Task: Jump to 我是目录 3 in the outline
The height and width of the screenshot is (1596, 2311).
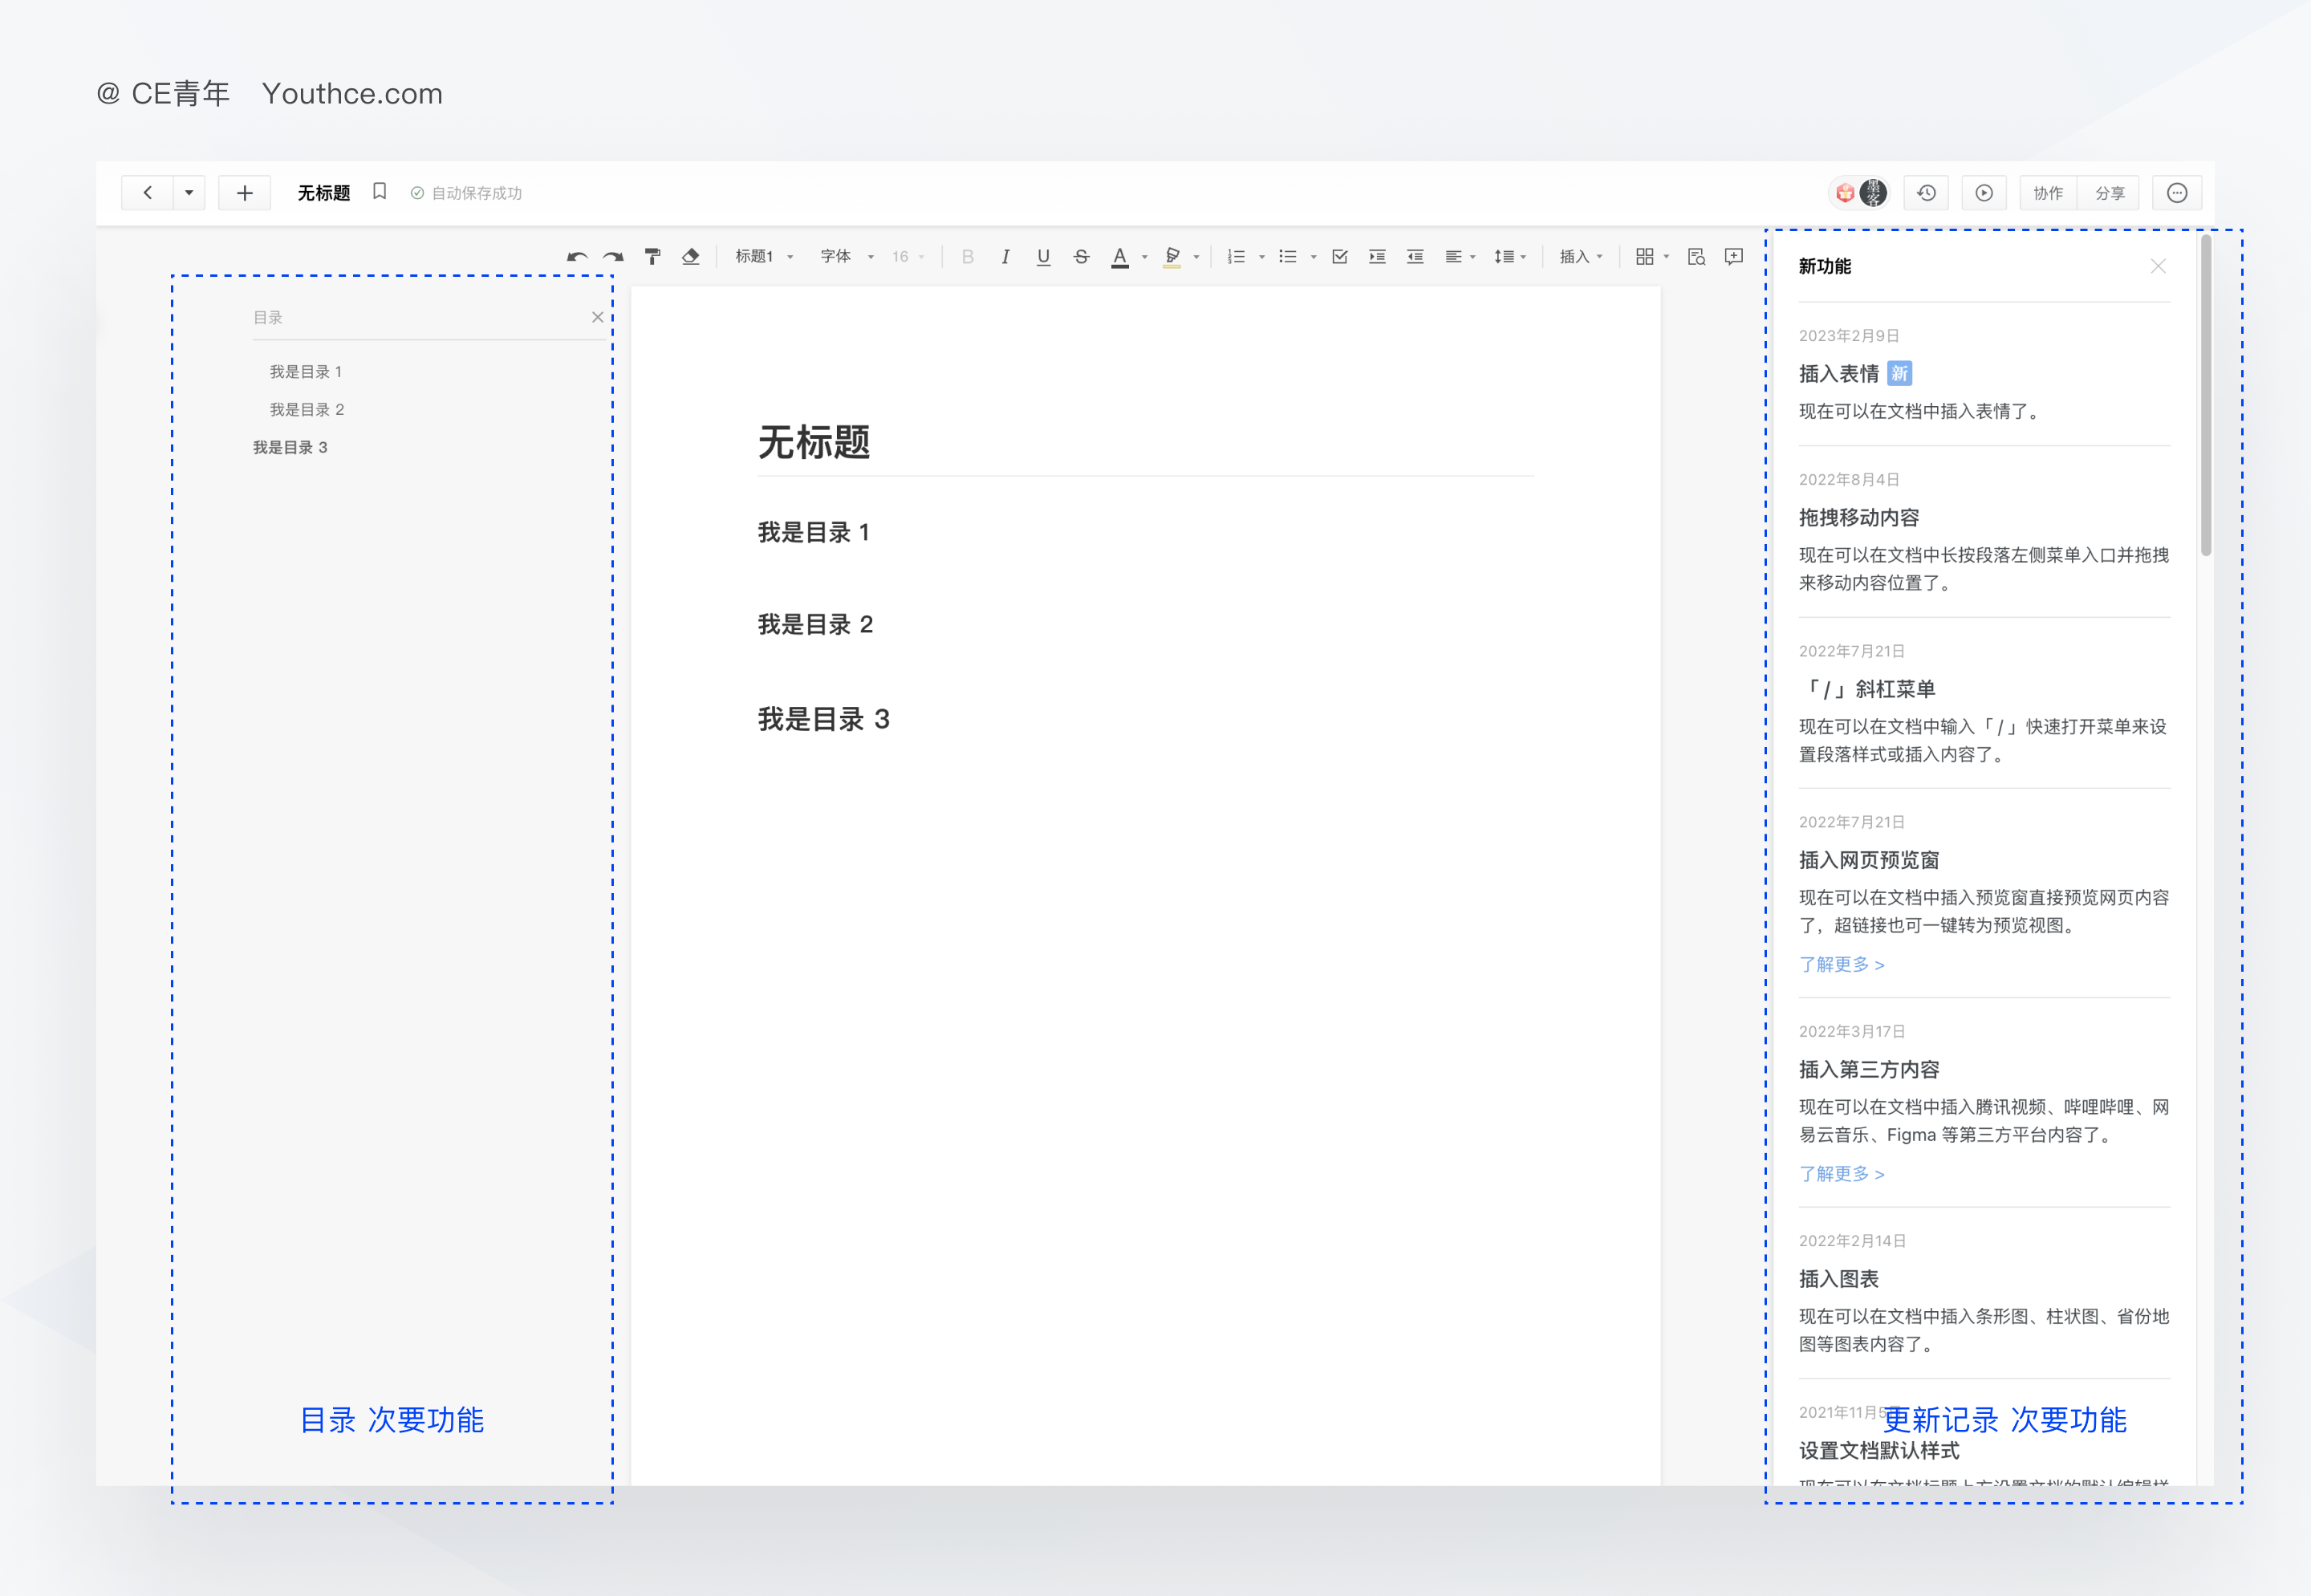Action: pyautogui.click(x=290, y=448)
